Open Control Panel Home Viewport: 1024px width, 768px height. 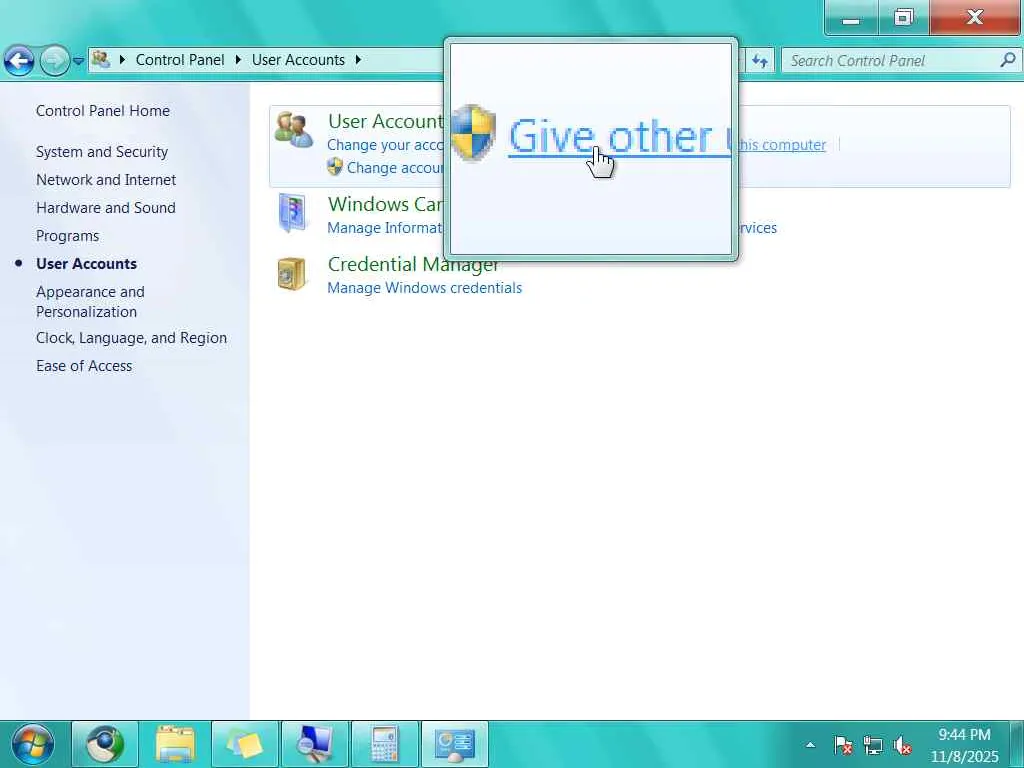103,111
